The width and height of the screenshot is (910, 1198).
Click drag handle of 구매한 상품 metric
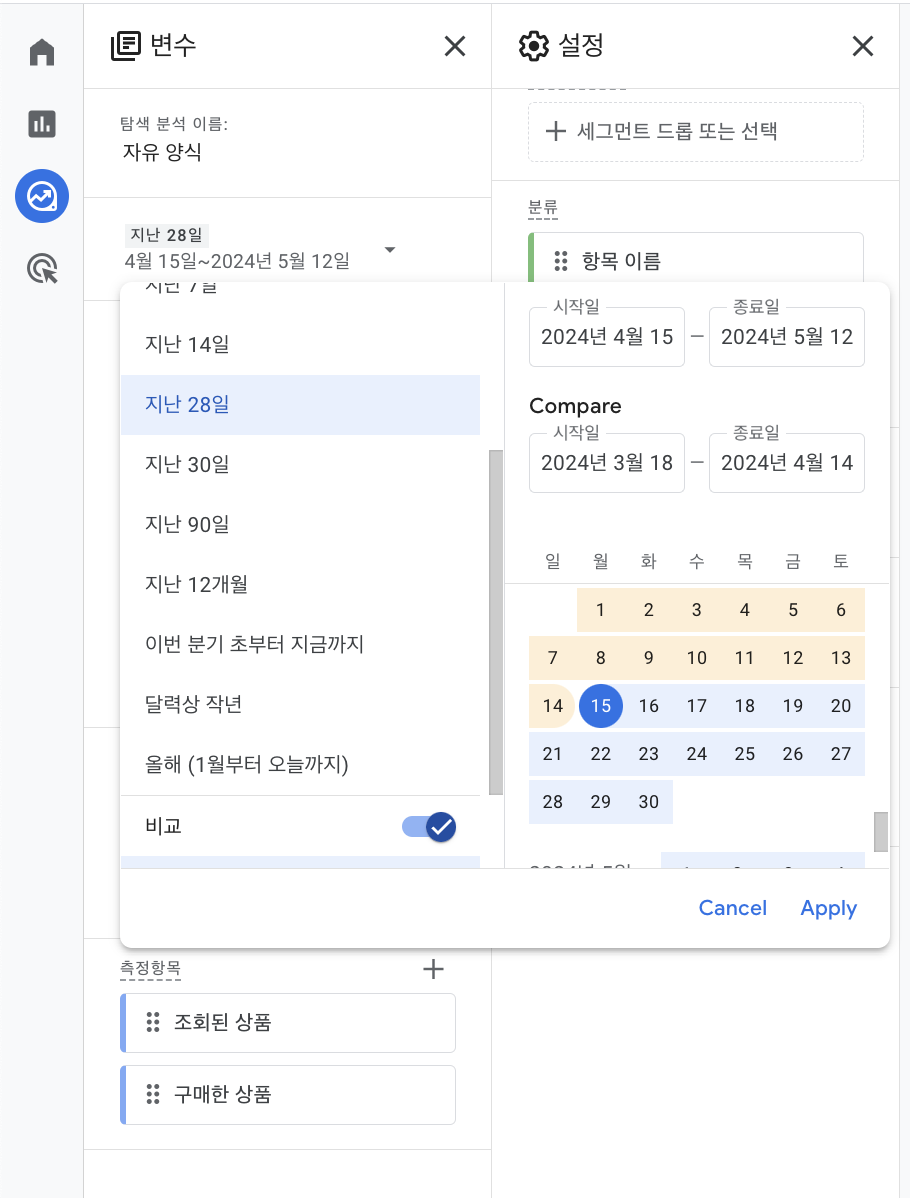pyautogui.click(x=153, y=1094)
